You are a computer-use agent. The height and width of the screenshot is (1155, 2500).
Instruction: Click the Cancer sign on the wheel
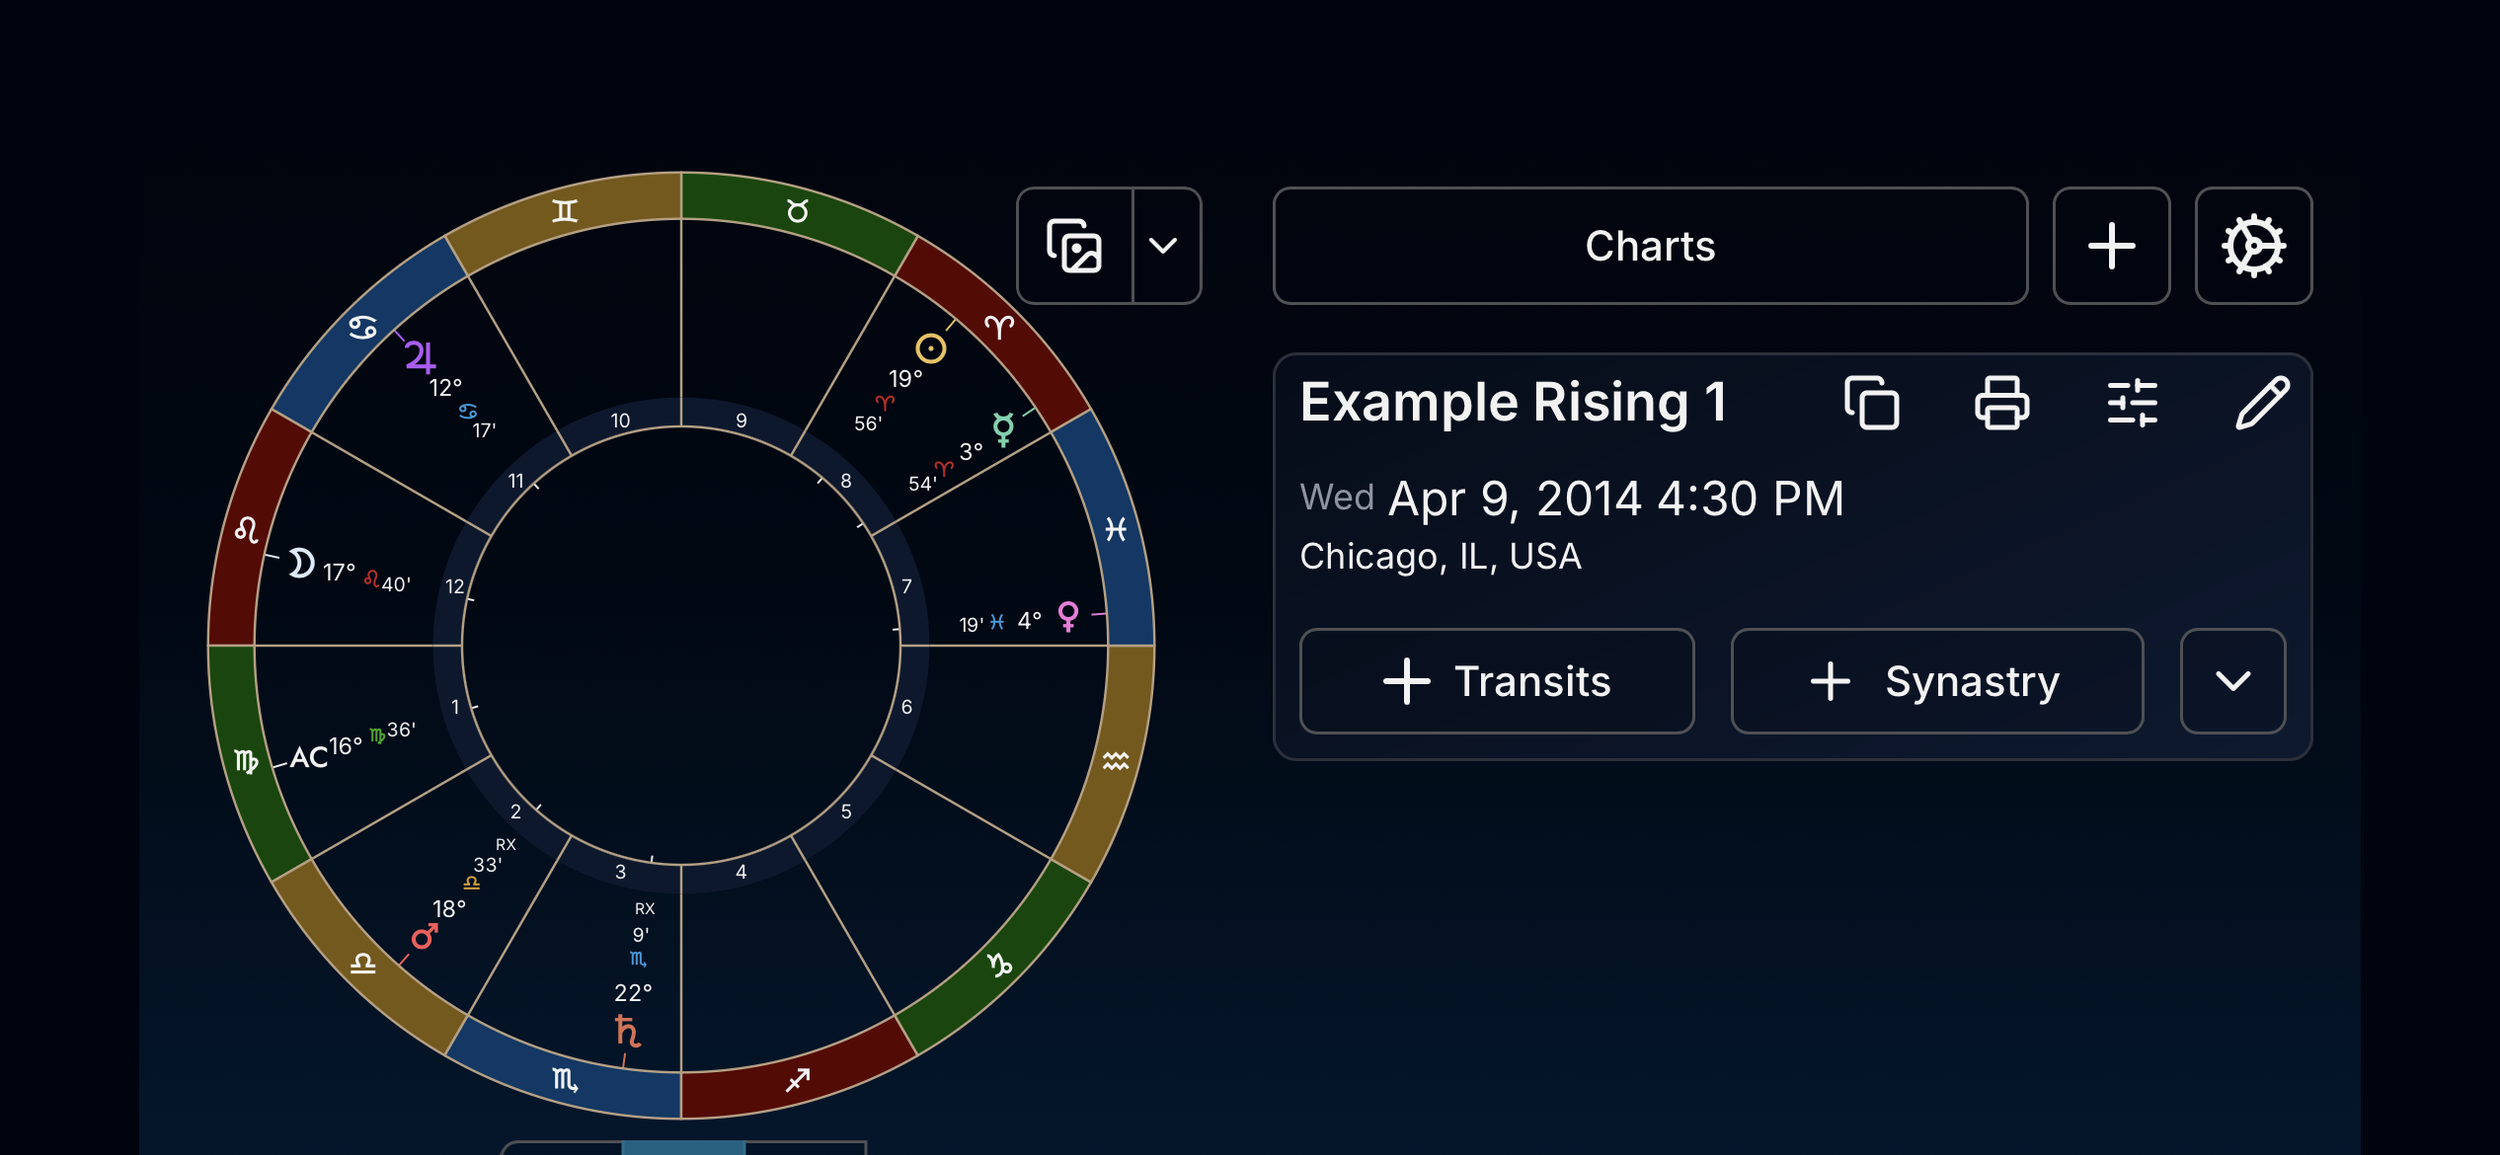tap(363, 327)
